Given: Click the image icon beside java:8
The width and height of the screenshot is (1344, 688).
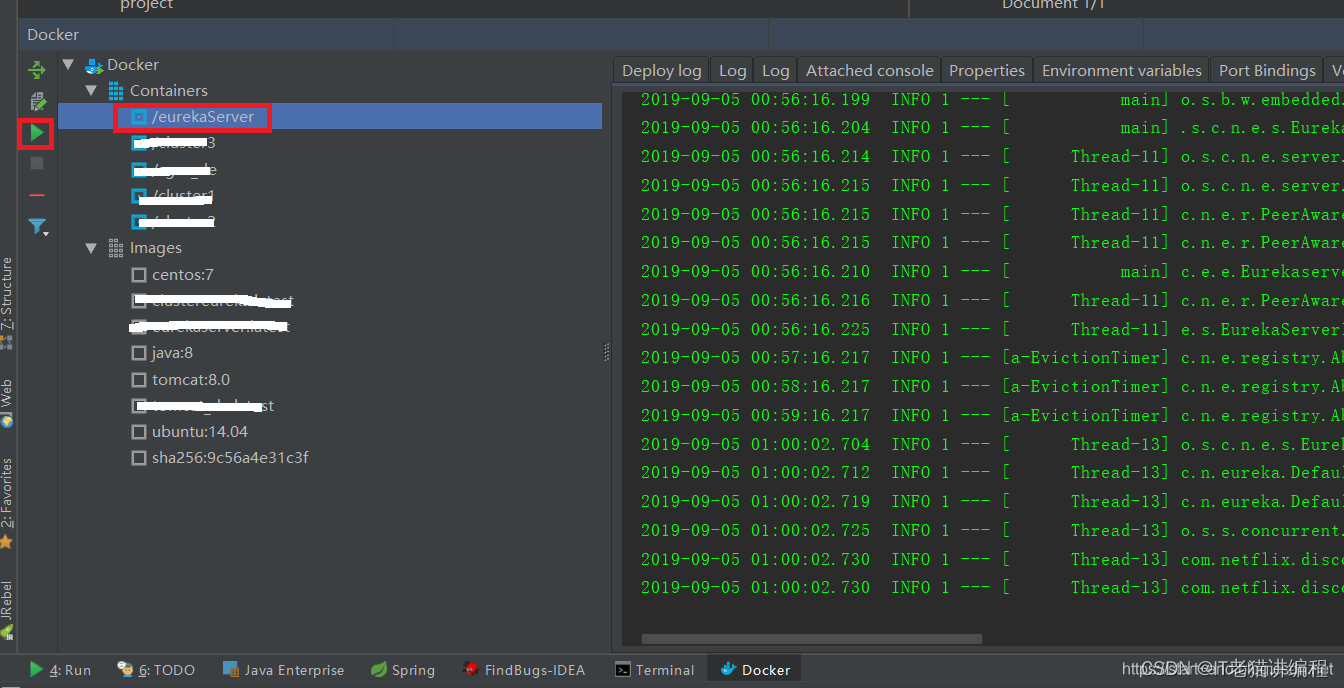Looking at the screenshot, I should point(139,352).
